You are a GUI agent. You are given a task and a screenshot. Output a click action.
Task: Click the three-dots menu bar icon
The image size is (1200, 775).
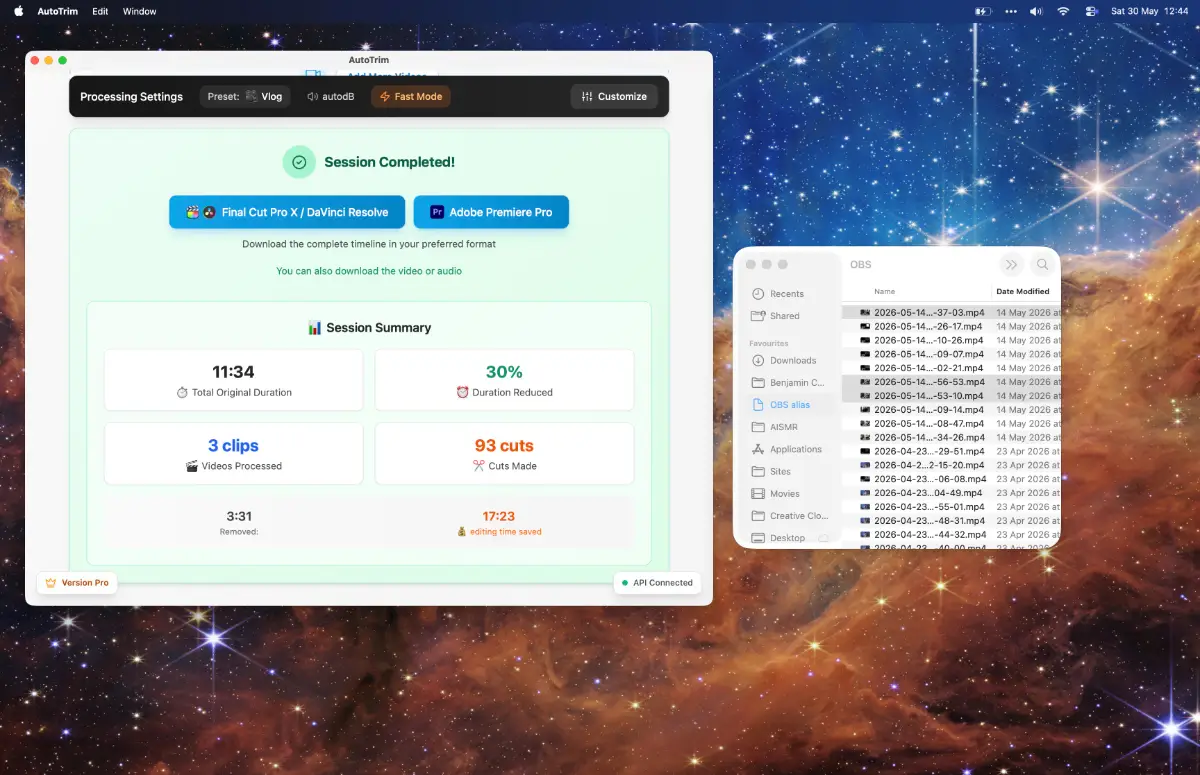pos(1009,11)
